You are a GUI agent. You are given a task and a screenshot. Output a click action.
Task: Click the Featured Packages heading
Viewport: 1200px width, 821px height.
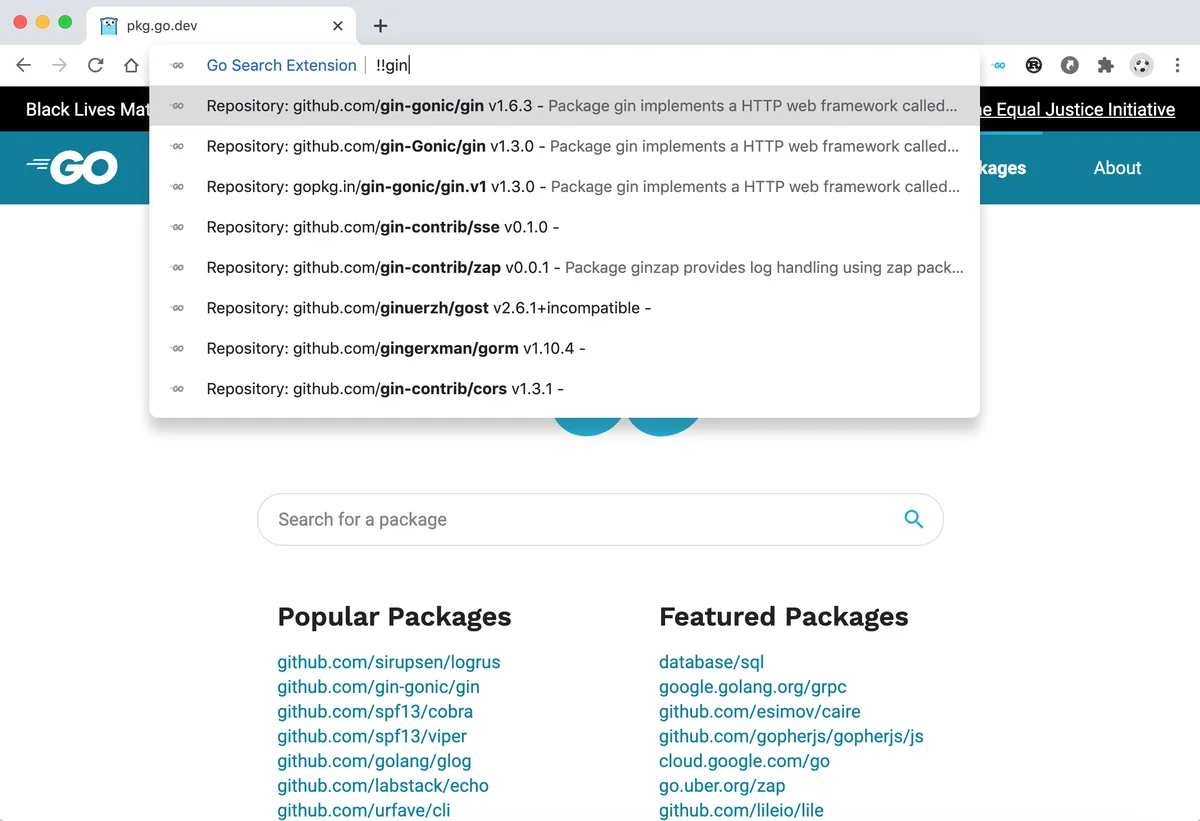(784, 617)
